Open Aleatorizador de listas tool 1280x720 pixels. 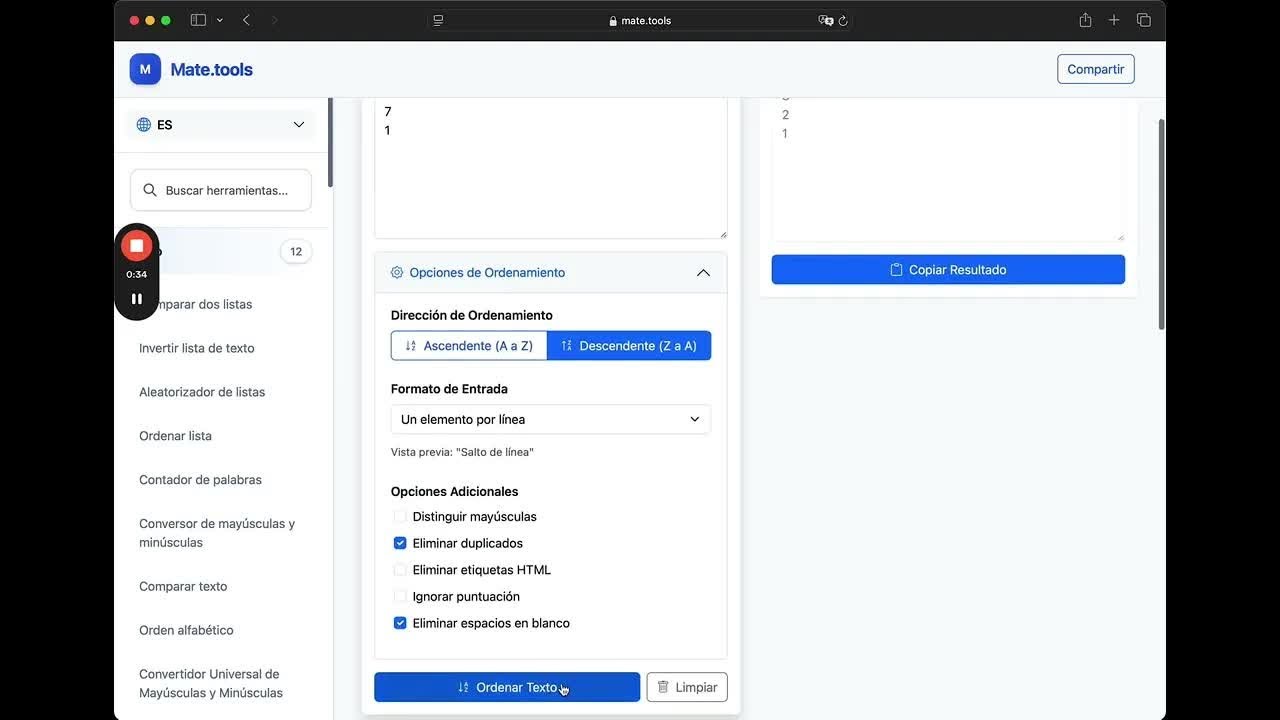[202, 392]
